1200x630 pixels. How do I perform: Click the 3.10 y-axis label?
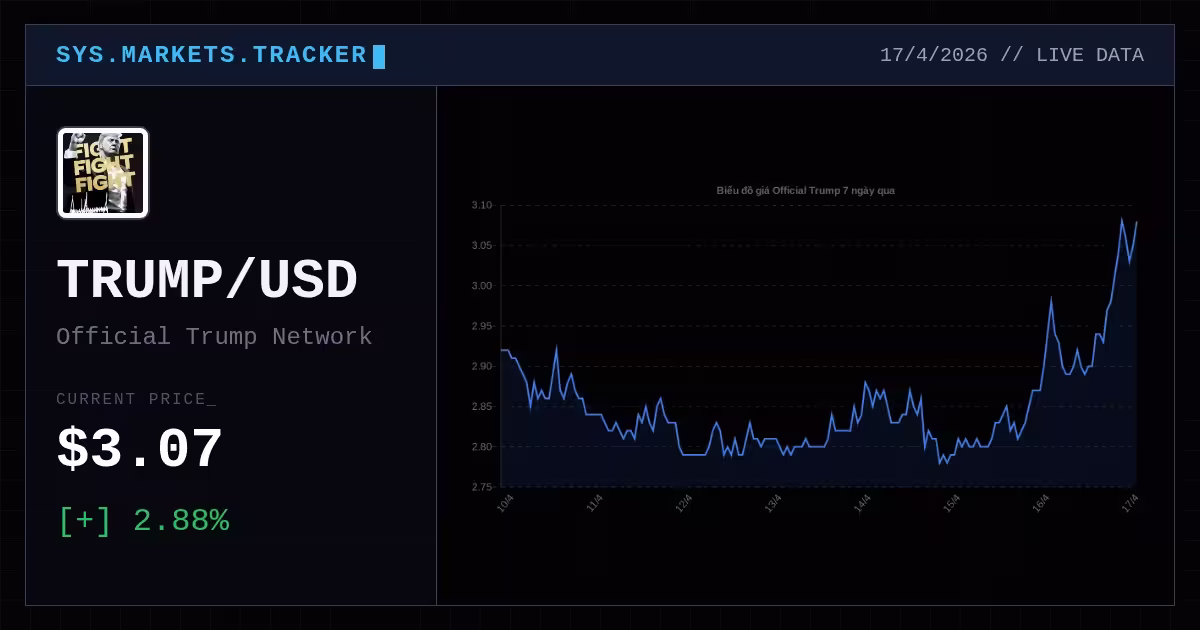(x=482, y=205)
